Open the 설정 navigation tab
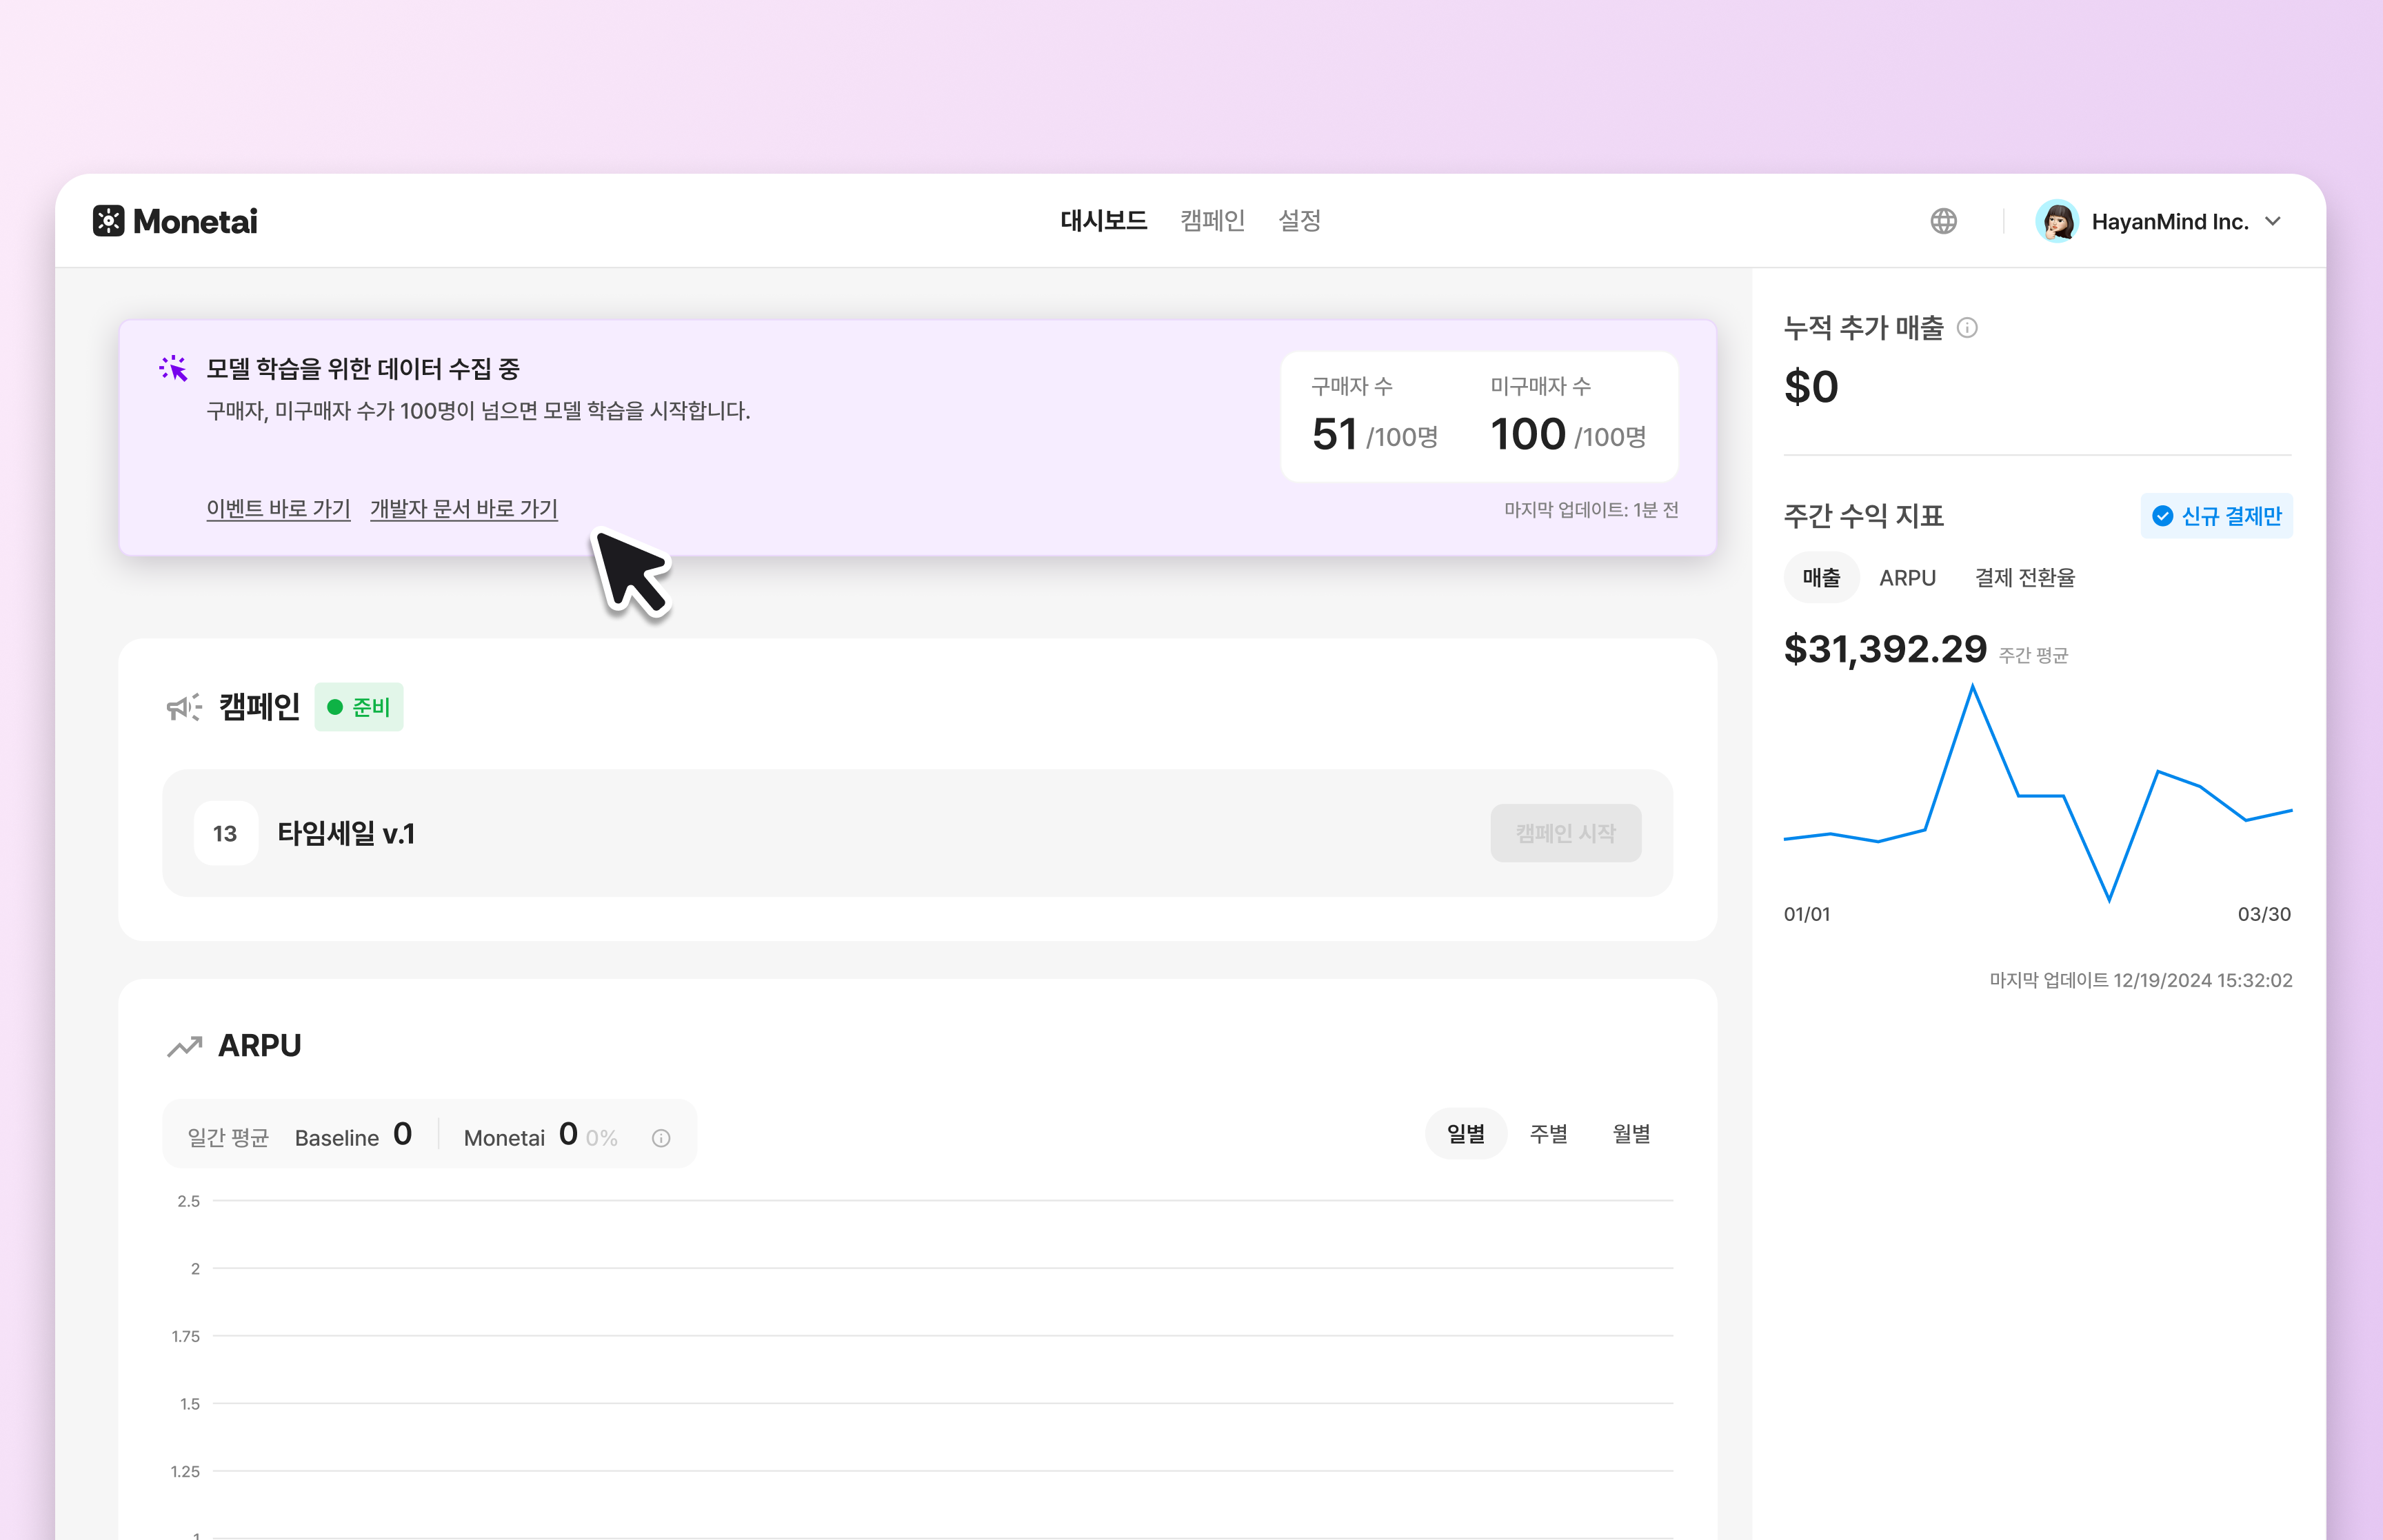Viewport: 2383px width, 1540px height. click(1299, 221)
